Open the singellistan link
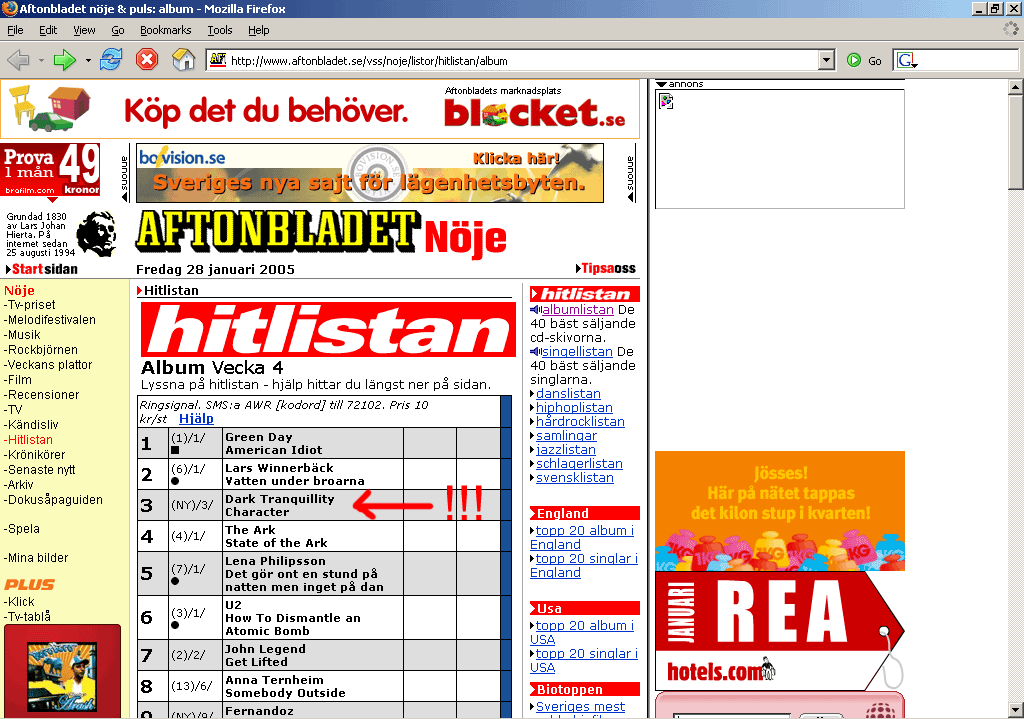 (x=577, y=351)
